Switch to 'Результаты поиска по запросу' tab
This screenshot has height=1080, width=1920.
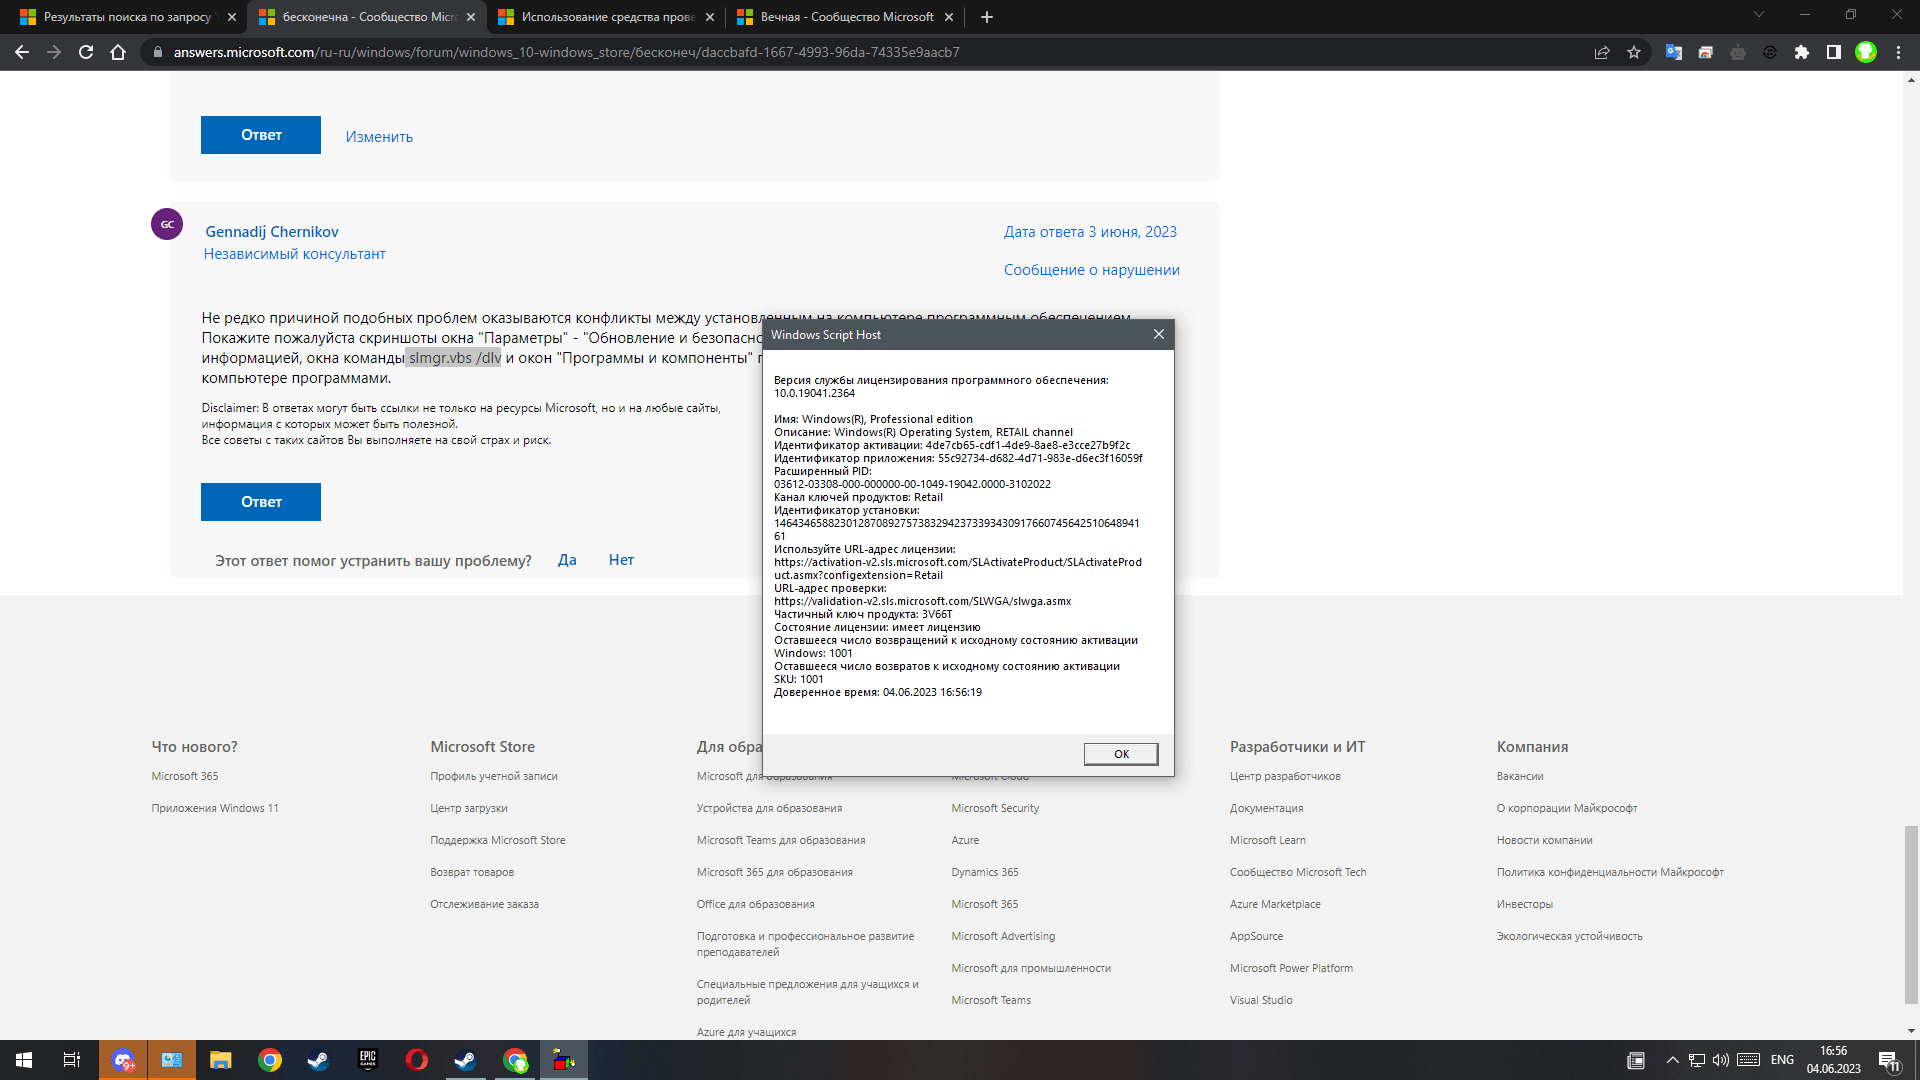click(x=127, y=17)
